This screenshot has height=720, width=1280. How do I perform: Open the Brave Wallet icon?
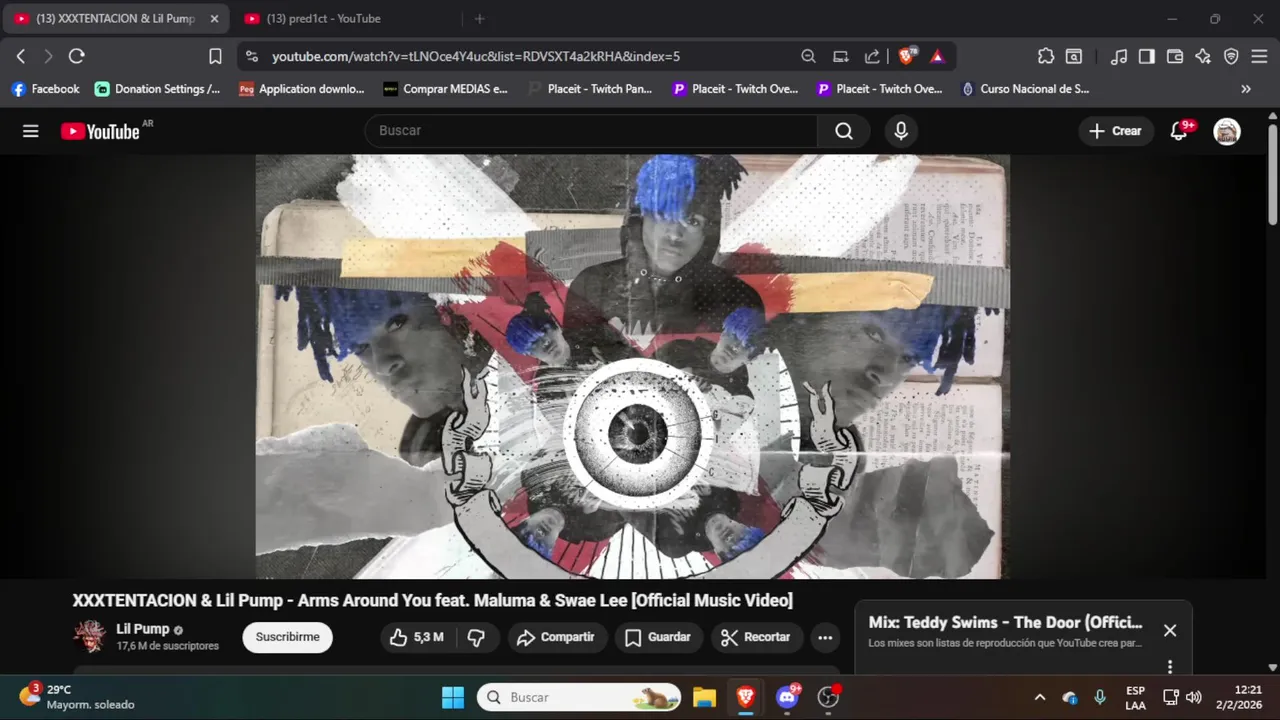[1175, 56]
